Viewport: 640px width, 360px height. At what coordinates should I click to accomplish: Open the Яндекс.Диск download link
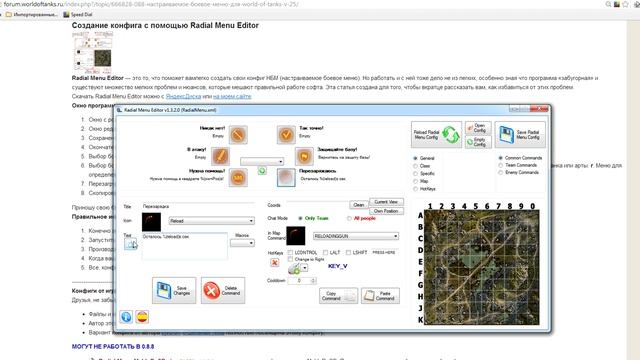[183, 96]
